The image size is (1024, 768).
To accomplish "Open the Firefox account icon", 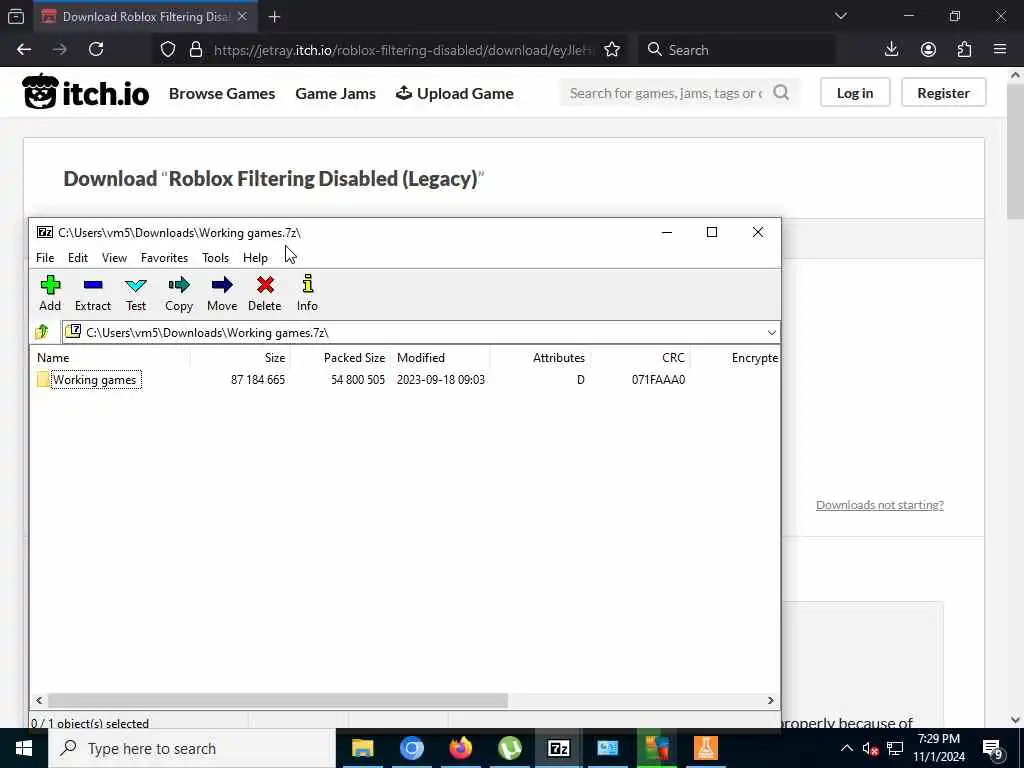I will (928, 50).
